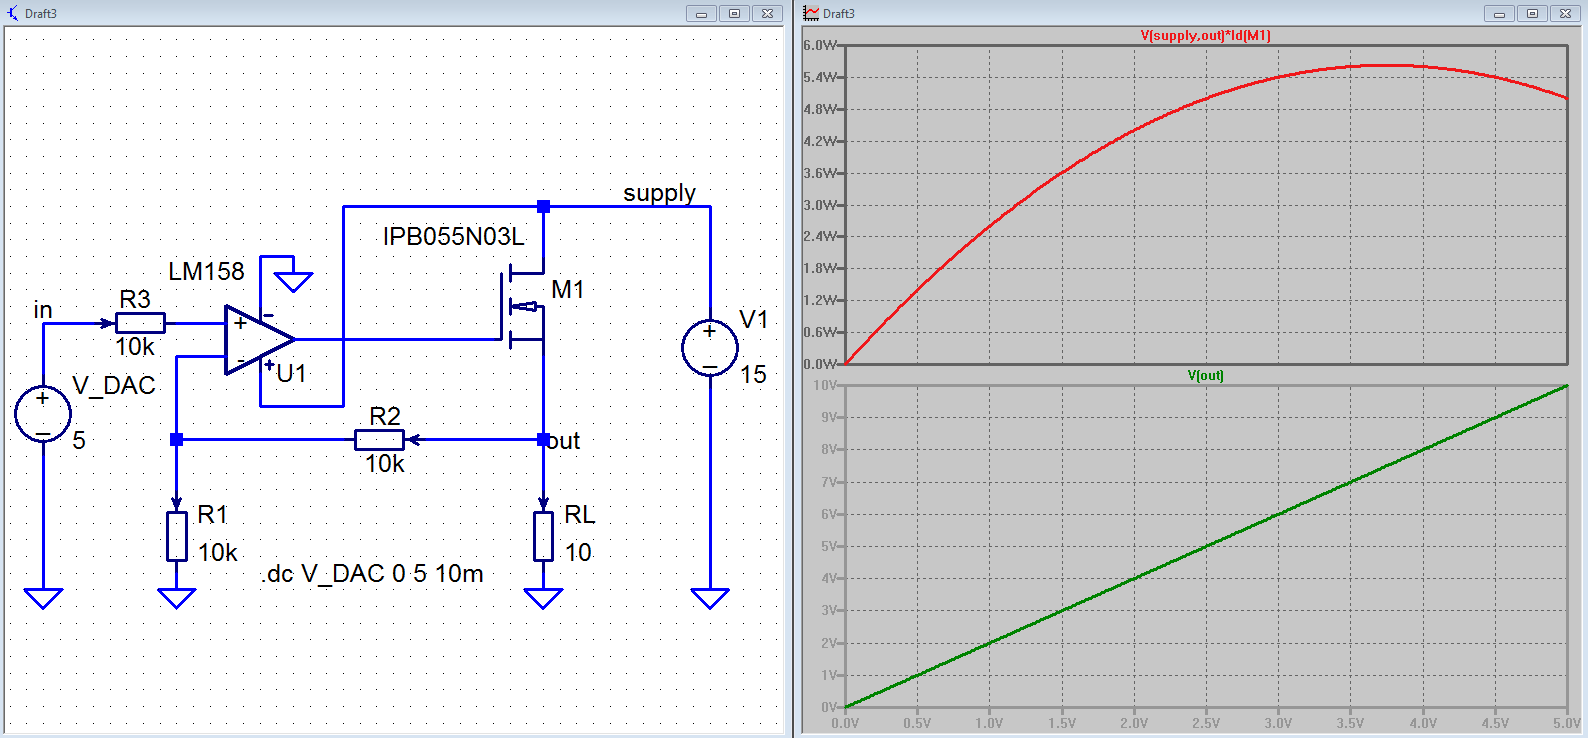Screen dimensions: 1588x738
Task: Select the R2 feedback resistor symbol
Action: [x=380, y=440]
